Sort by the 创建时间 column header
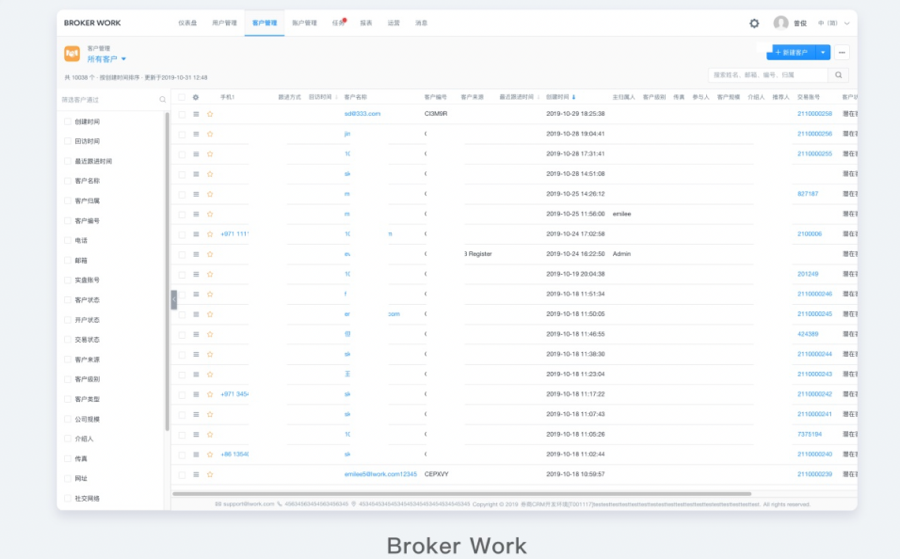 pyautogui.click(x=560, y=97)
